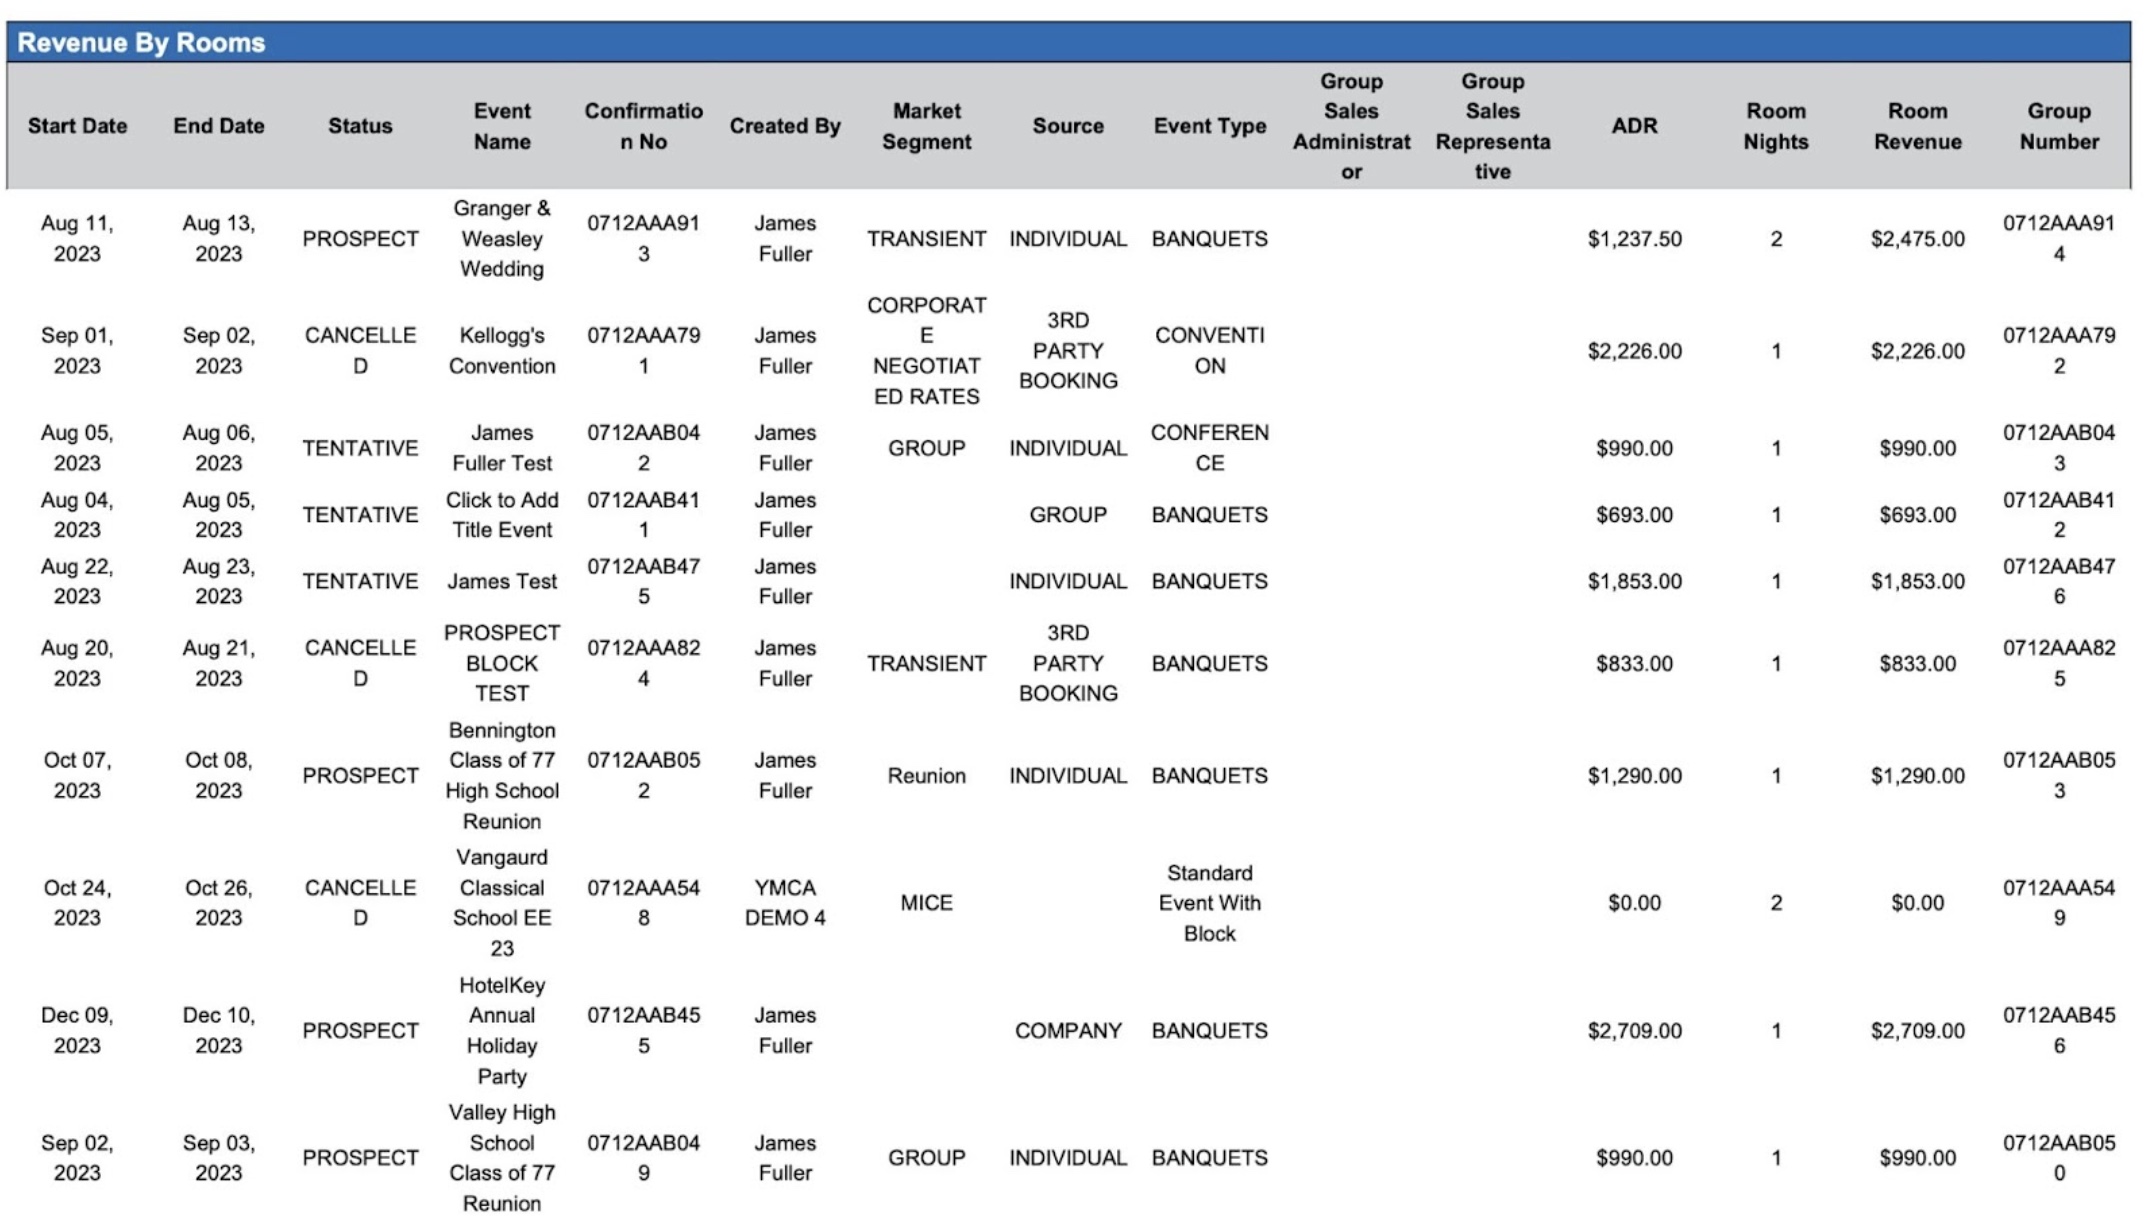Click confirmation number 0712AAB042
Screen dimensions: 2146x1216
pyautogui.click(x=643, y=448)
